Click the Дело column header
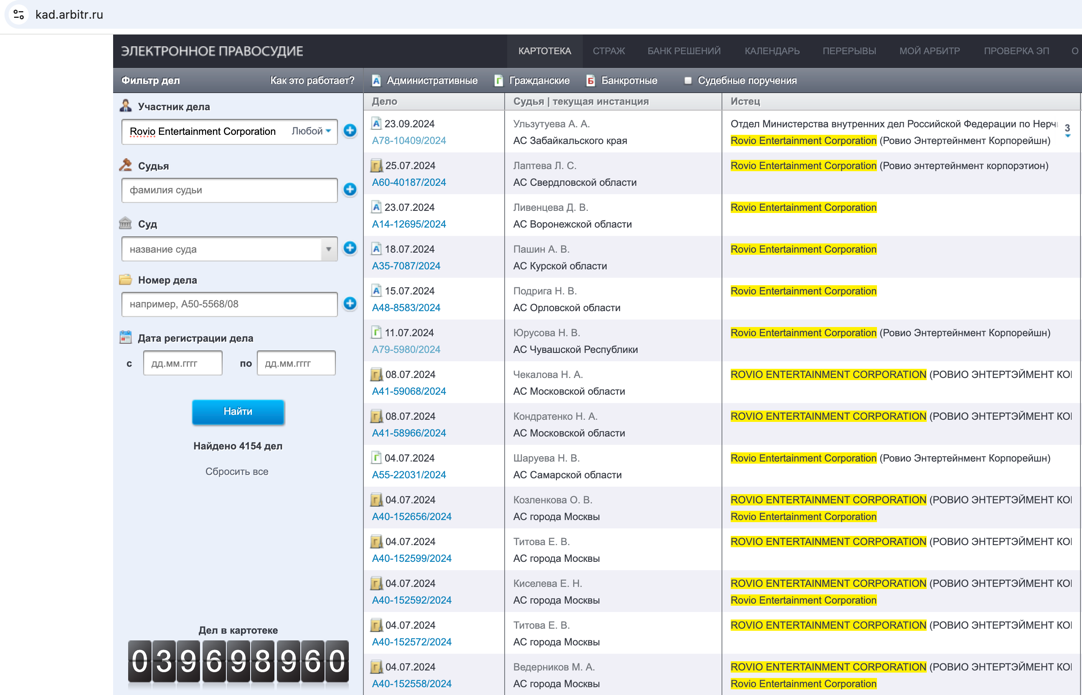Screen dimensions: 1082x695 (x=384, y=101)
